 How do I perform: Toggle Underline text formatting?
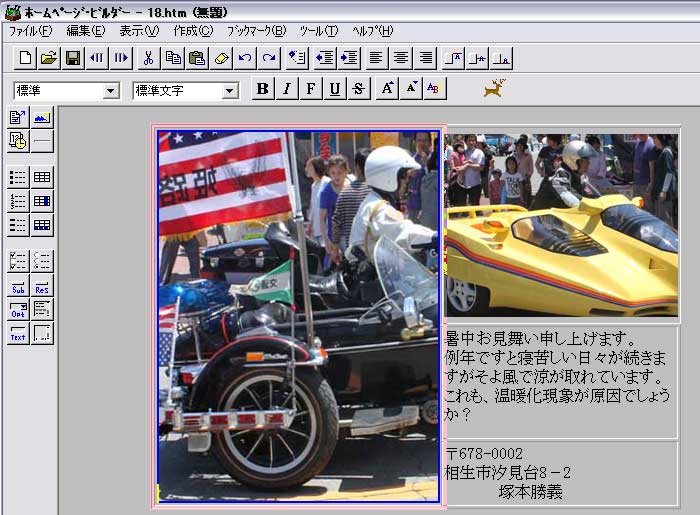coord(335,89)
